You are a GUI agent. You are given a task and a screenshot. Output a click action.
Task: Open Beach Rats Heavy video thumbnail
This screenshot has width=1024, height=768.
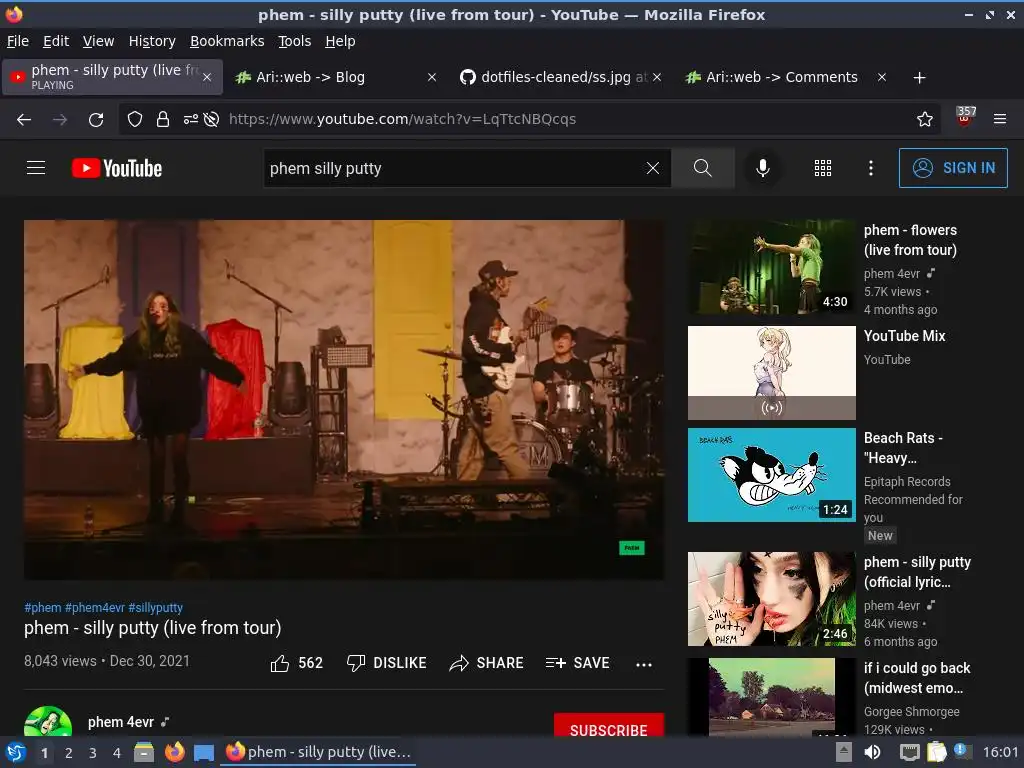tap(771, 475)
